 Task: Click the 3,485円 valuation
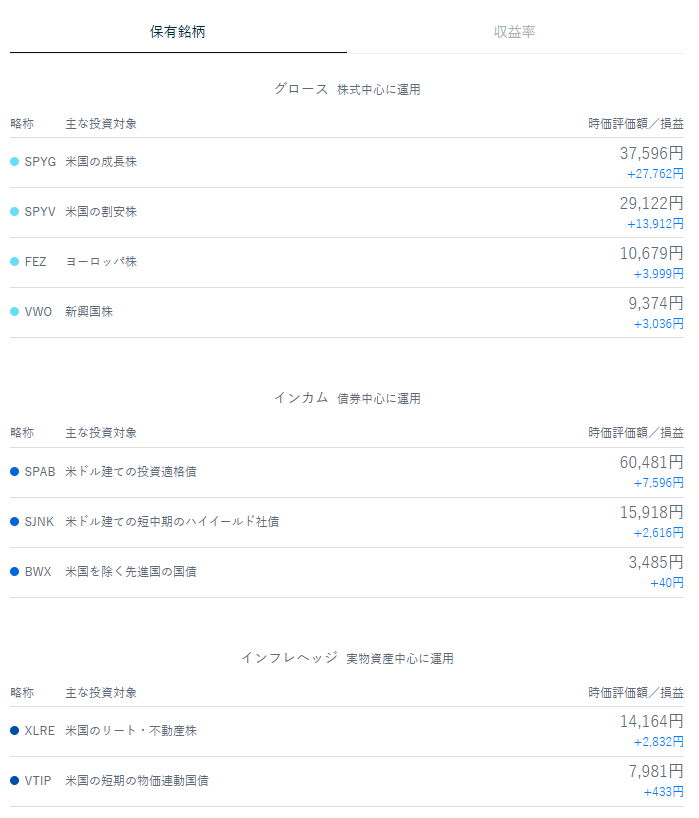(656, 562)
